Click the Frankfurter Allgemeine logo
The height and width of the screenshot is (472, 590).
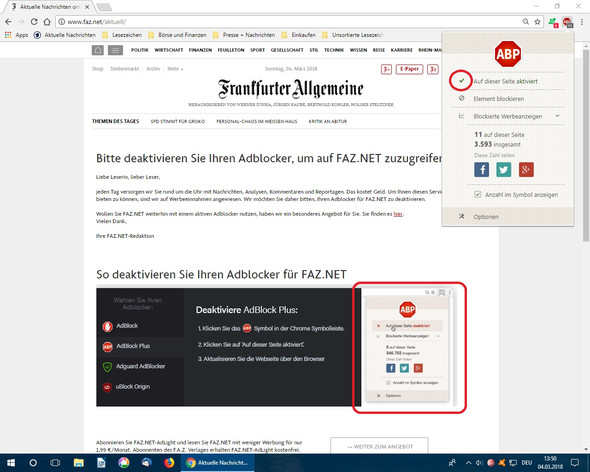click(290, 89)
